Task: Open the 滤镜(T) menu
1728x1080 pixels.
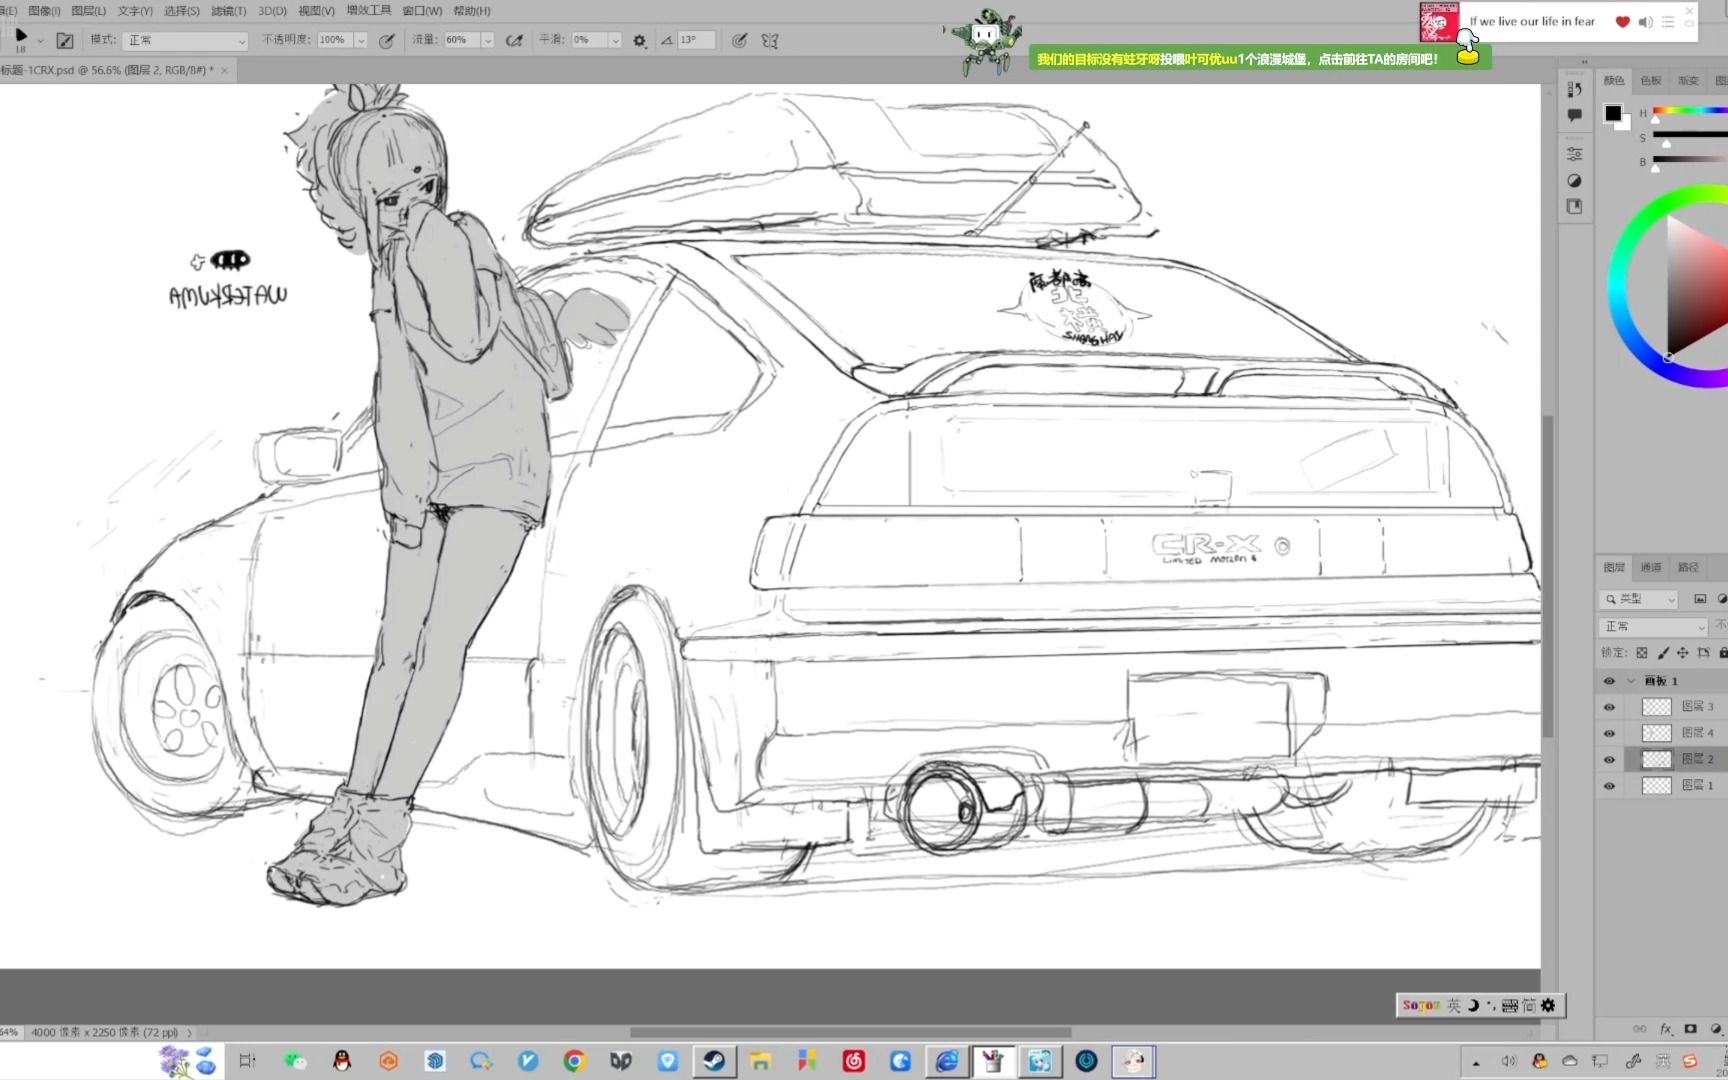Action: [228, 11]
